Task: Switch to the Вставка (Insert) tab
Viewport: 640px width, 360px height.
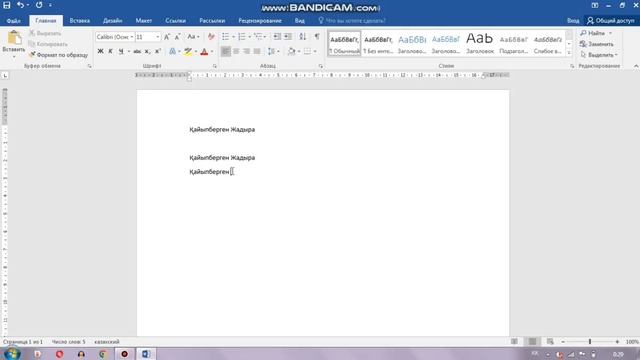Action: click(80, 21)
